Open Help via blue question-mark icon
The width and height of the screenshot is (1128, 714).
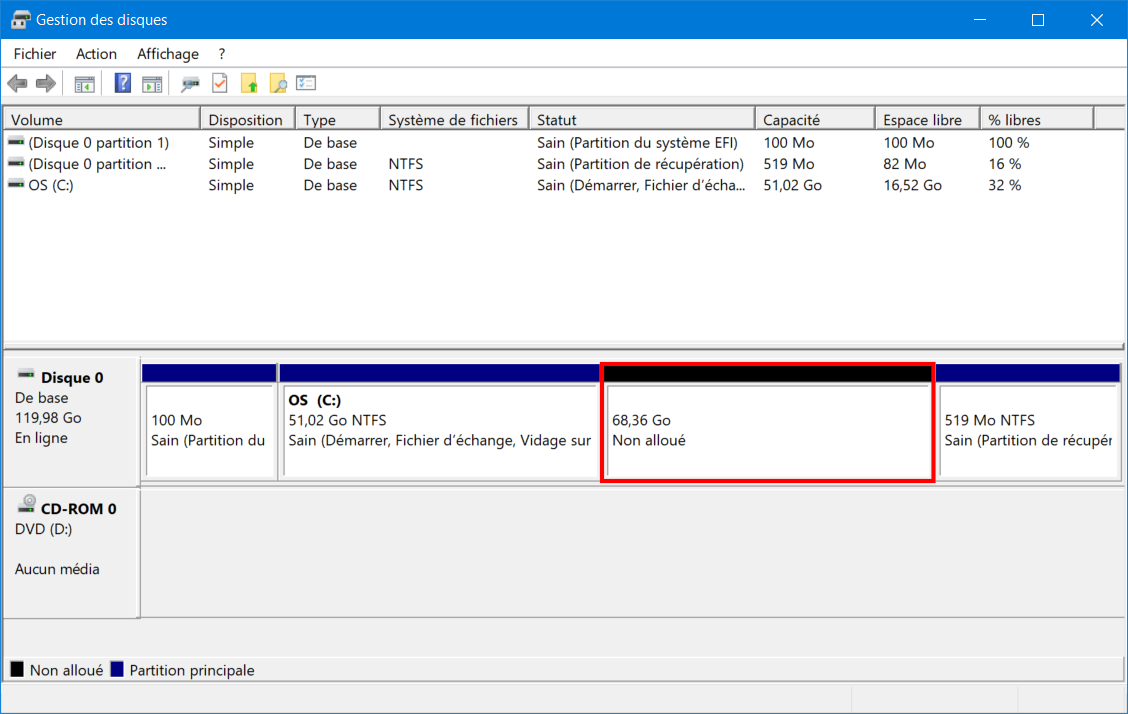(123, 83)
